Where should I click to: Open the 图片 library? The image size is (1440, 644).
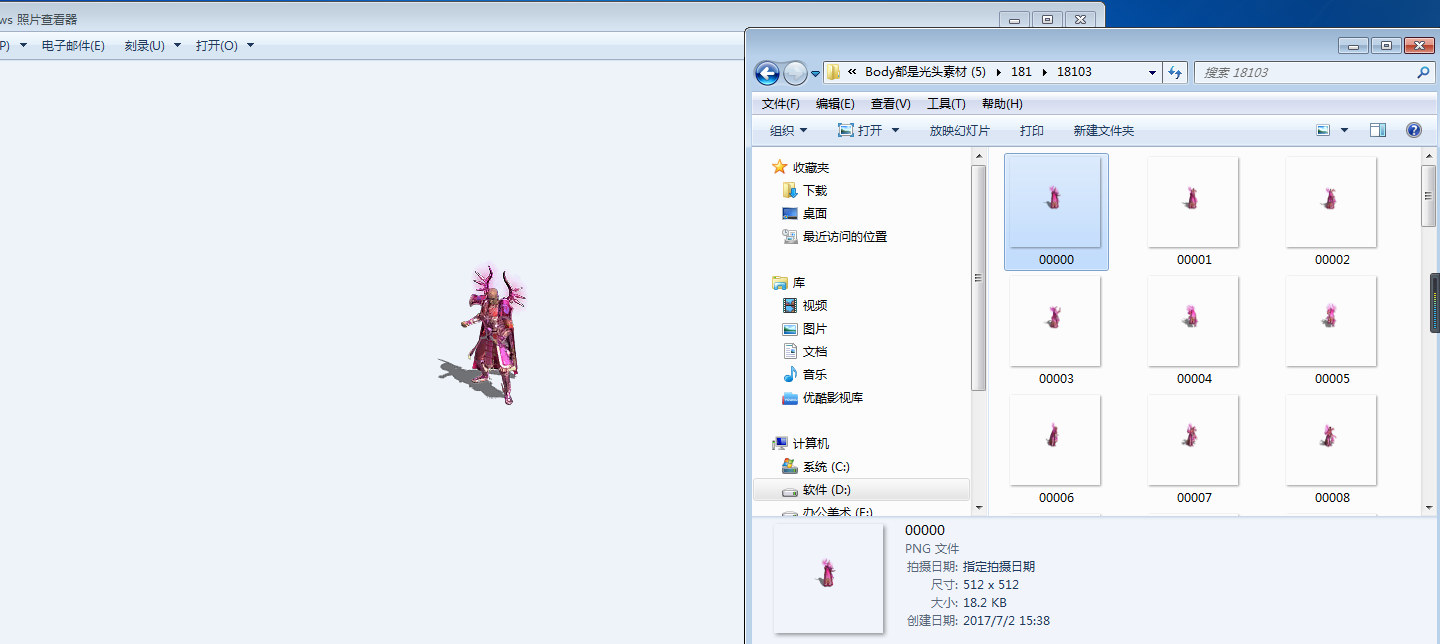pos(805,329)
